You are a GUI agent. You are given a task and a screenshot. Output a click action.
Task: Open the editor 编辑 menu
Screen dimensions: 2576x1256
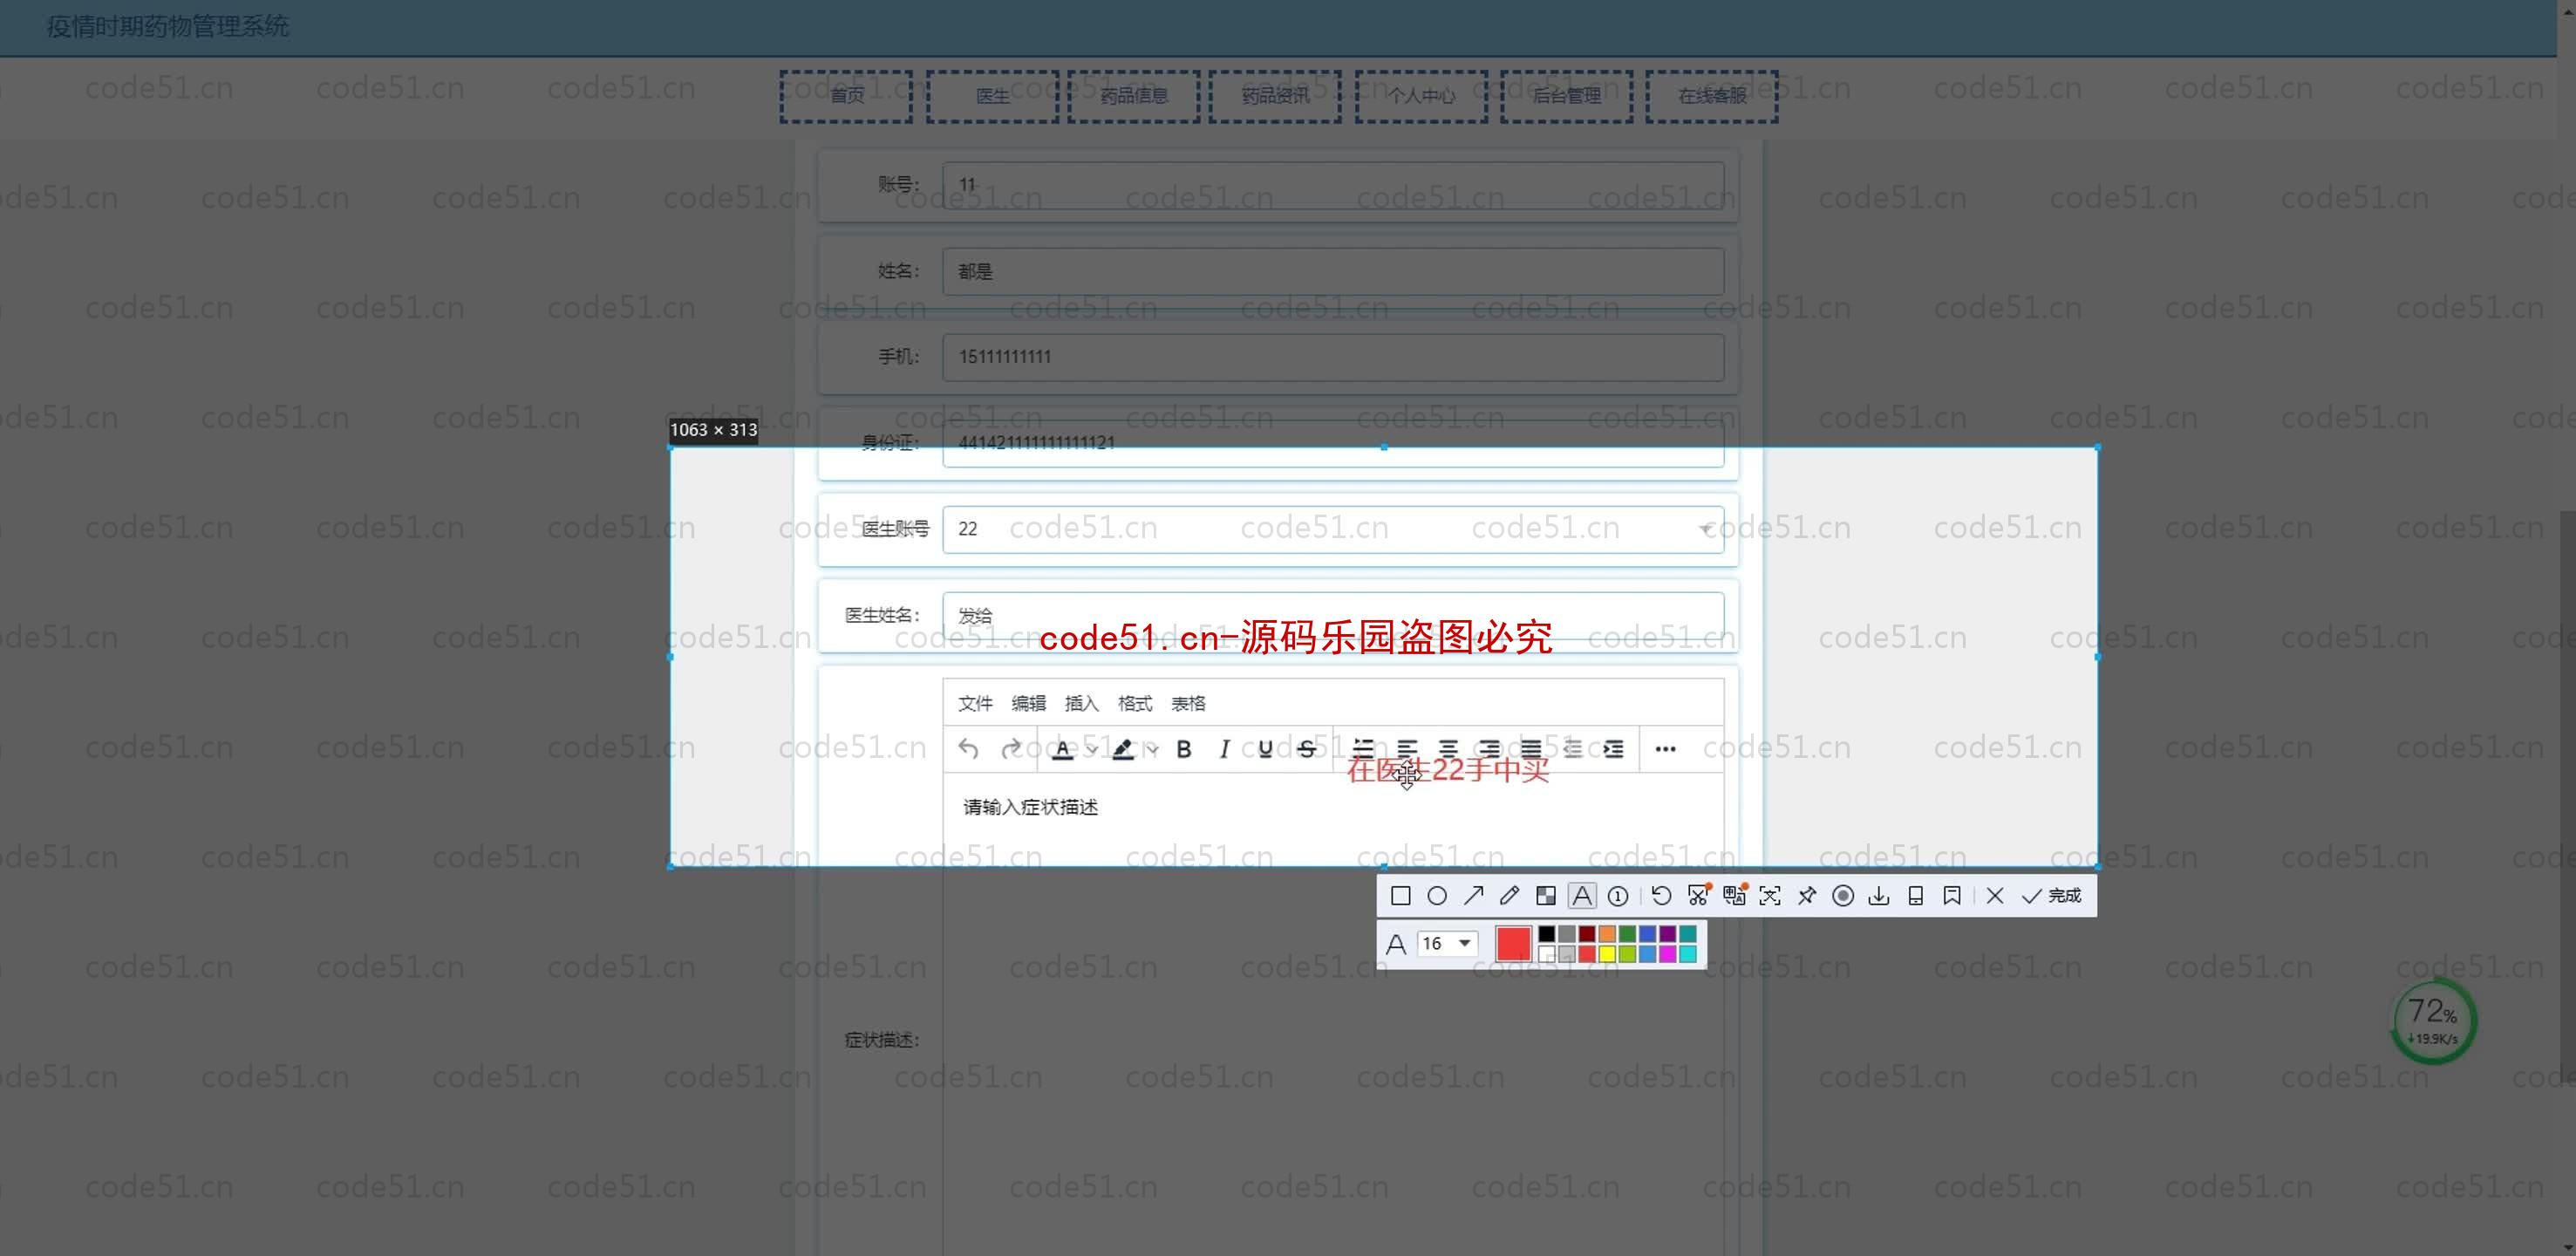point(1028,703)
